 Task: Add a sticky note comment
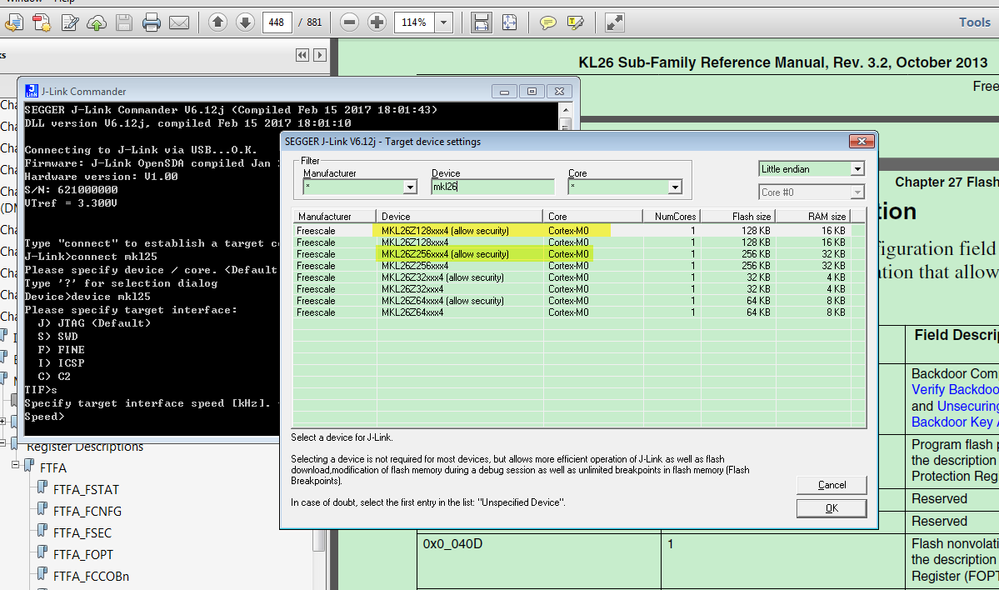point(548,22)
